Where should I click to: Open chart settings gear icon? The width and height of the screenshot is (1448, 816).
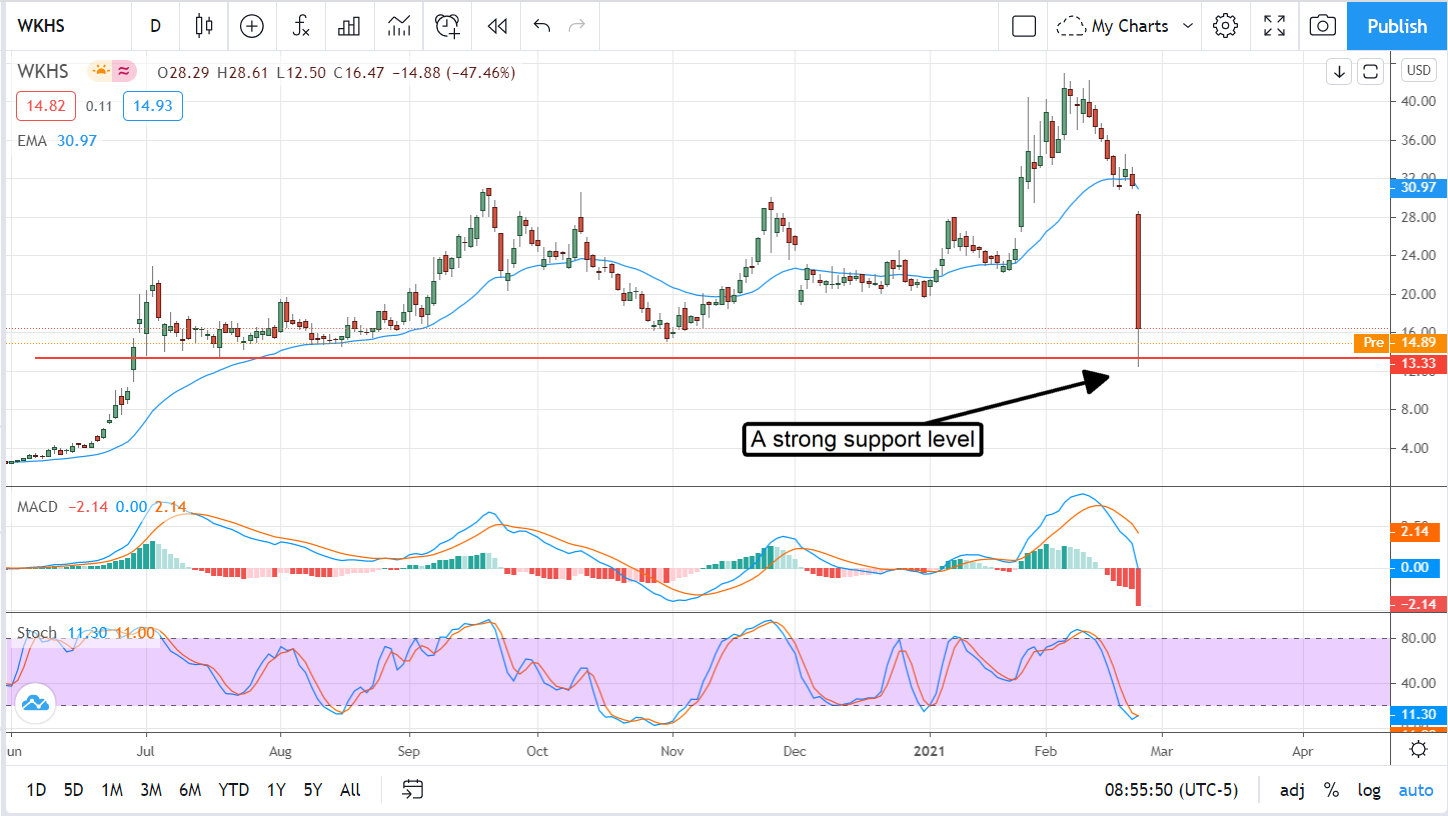1225,26
